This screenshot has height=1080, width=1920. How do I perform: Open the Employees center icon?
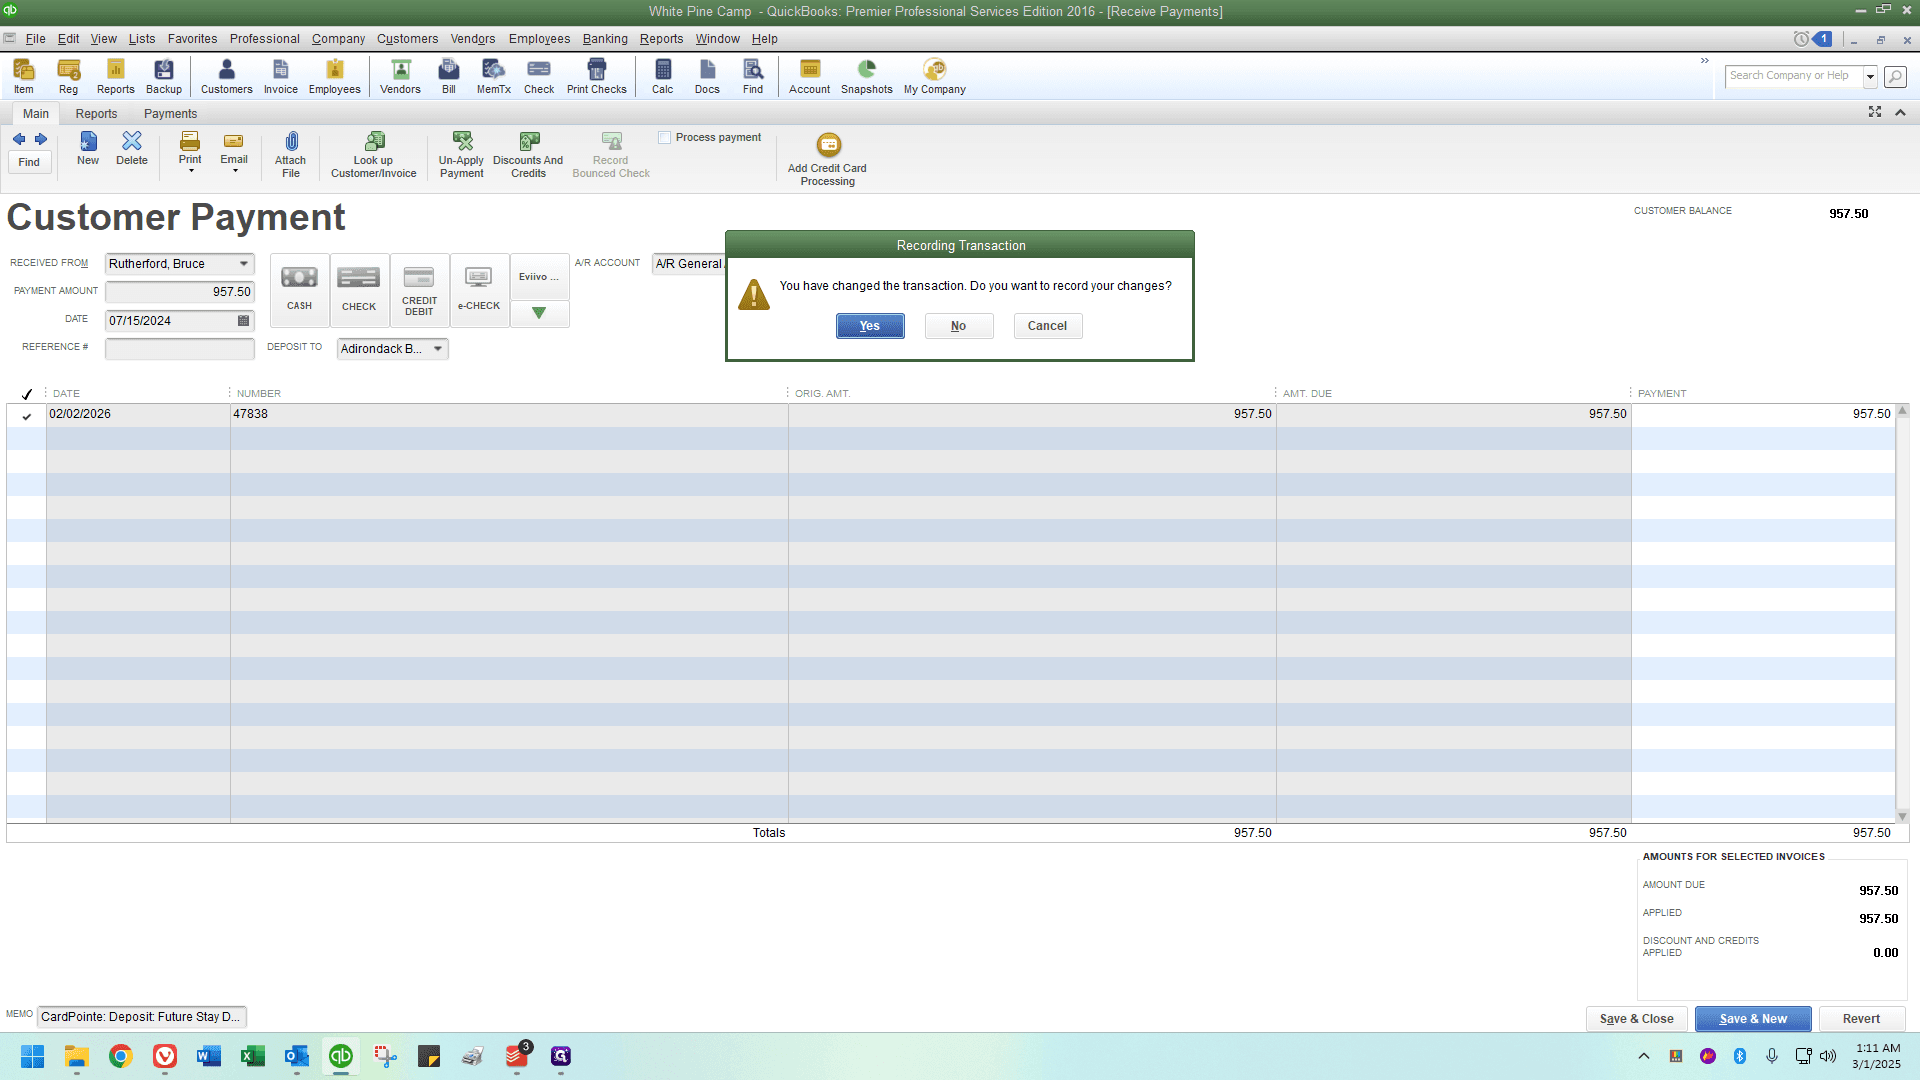click(335, 76)
